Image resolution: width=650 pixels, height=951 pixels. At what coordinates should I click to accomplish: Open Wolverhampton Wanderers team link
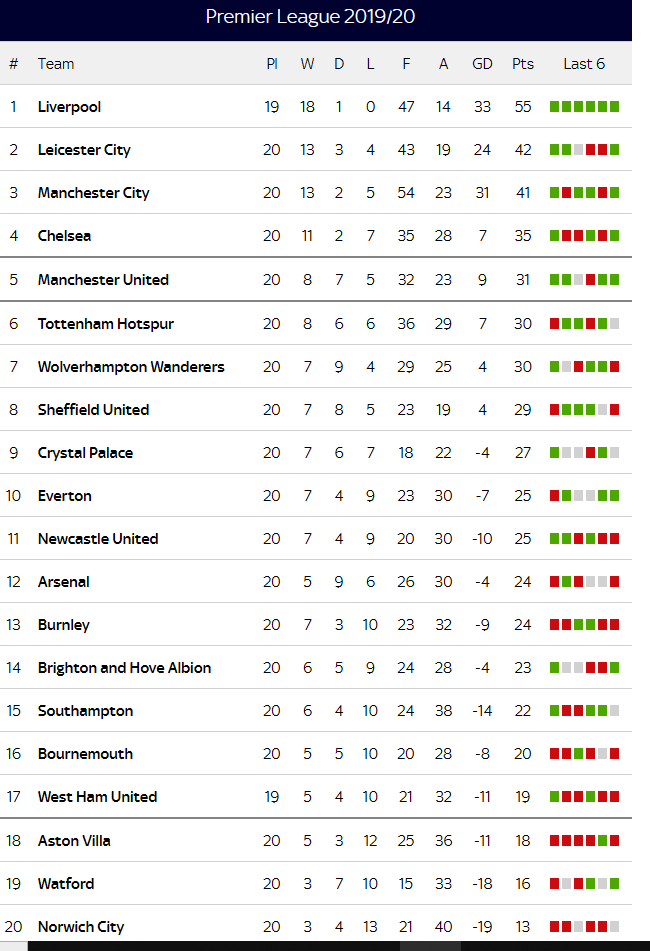pyautogui.click(x=131, y=367)
